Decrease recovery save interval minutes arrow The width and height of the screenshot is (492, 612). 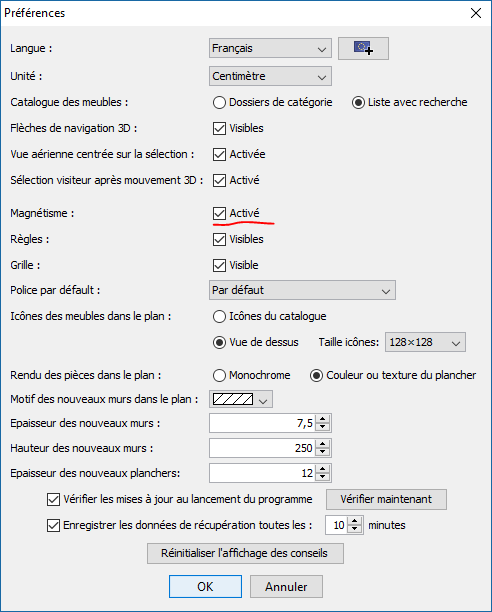[x=354, y=529]
